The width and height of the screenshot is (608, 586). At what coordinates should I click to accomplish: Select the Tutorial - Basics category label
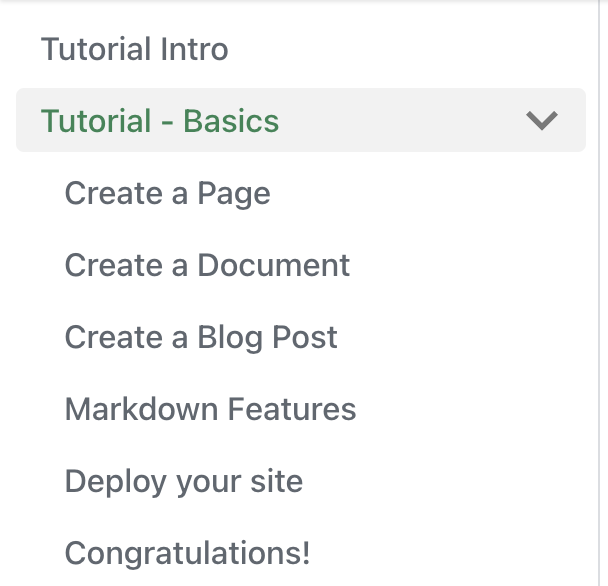[160, 121]
